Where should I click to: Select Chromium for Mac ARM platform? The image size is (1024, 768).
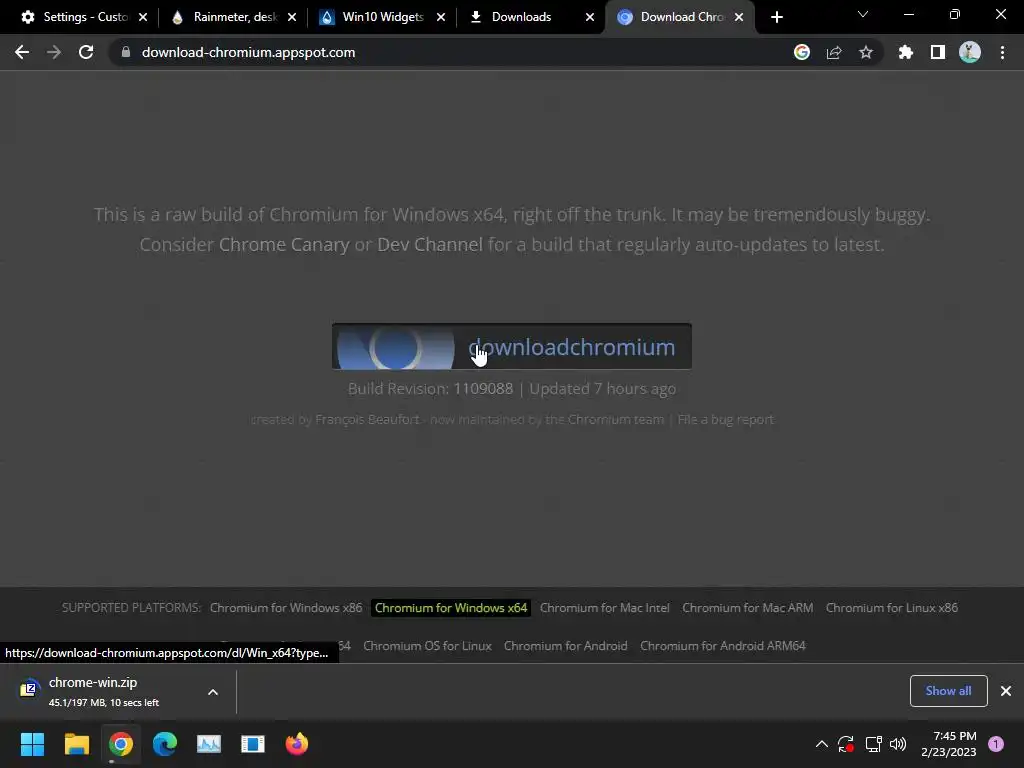(x=748, y=608)
